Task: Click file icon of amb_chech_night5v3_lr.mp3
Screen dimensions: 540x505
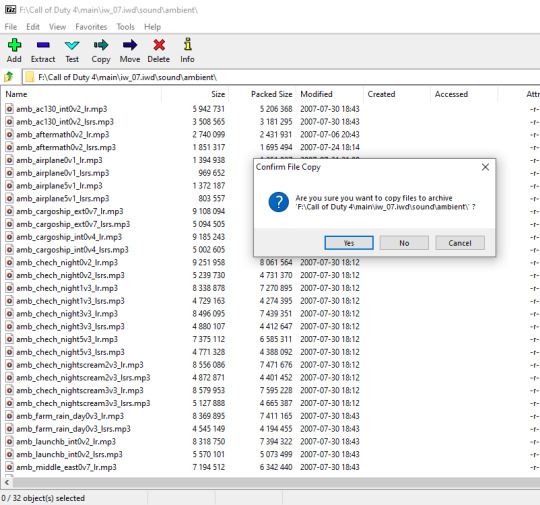Action: pyautogui.click(x=9, y=339)
